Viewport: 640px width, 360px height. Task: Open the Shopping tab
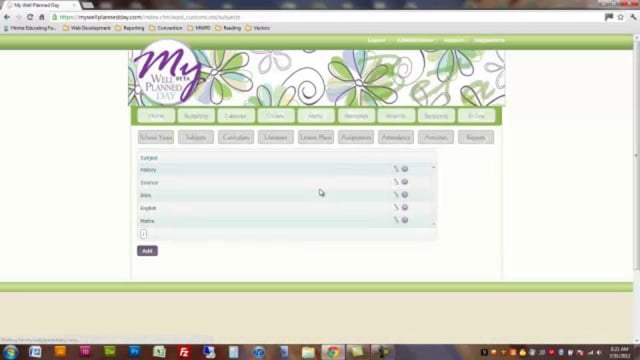[436, 116]
